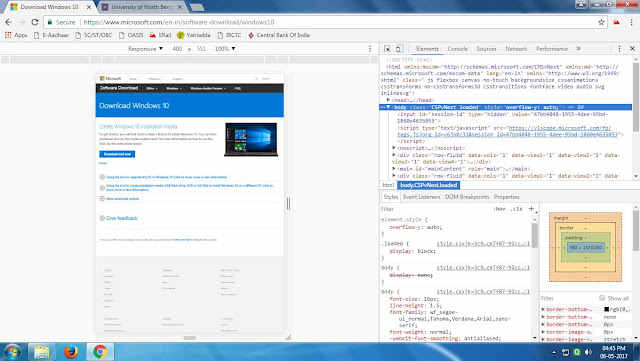Close the University of North Bengal tab
The width and height of the screenshot is (640, 361).
180,7
